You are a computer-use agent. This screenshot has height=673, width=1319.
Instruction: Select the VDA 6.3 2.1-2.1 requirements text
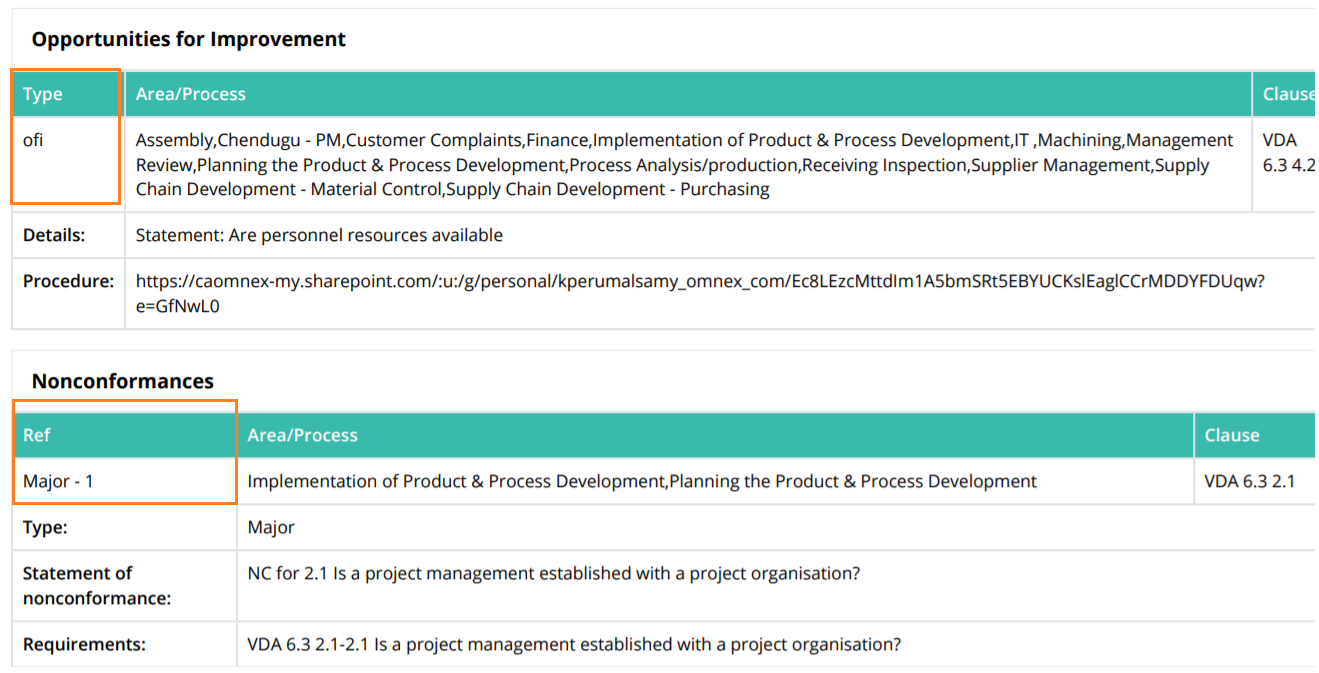pyautogui.click(x=574, y=644)
